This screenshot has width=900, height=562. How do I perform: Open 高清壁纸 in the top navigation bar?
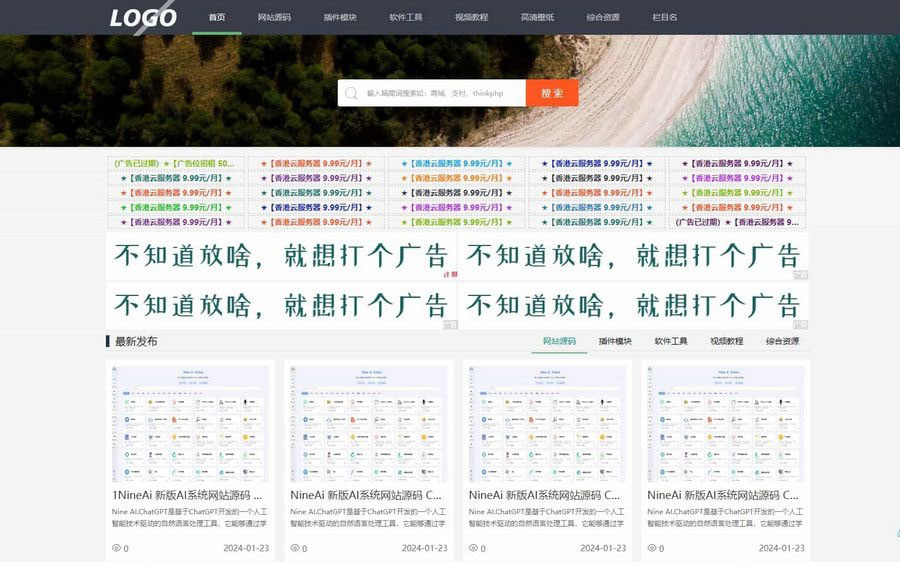537,17
